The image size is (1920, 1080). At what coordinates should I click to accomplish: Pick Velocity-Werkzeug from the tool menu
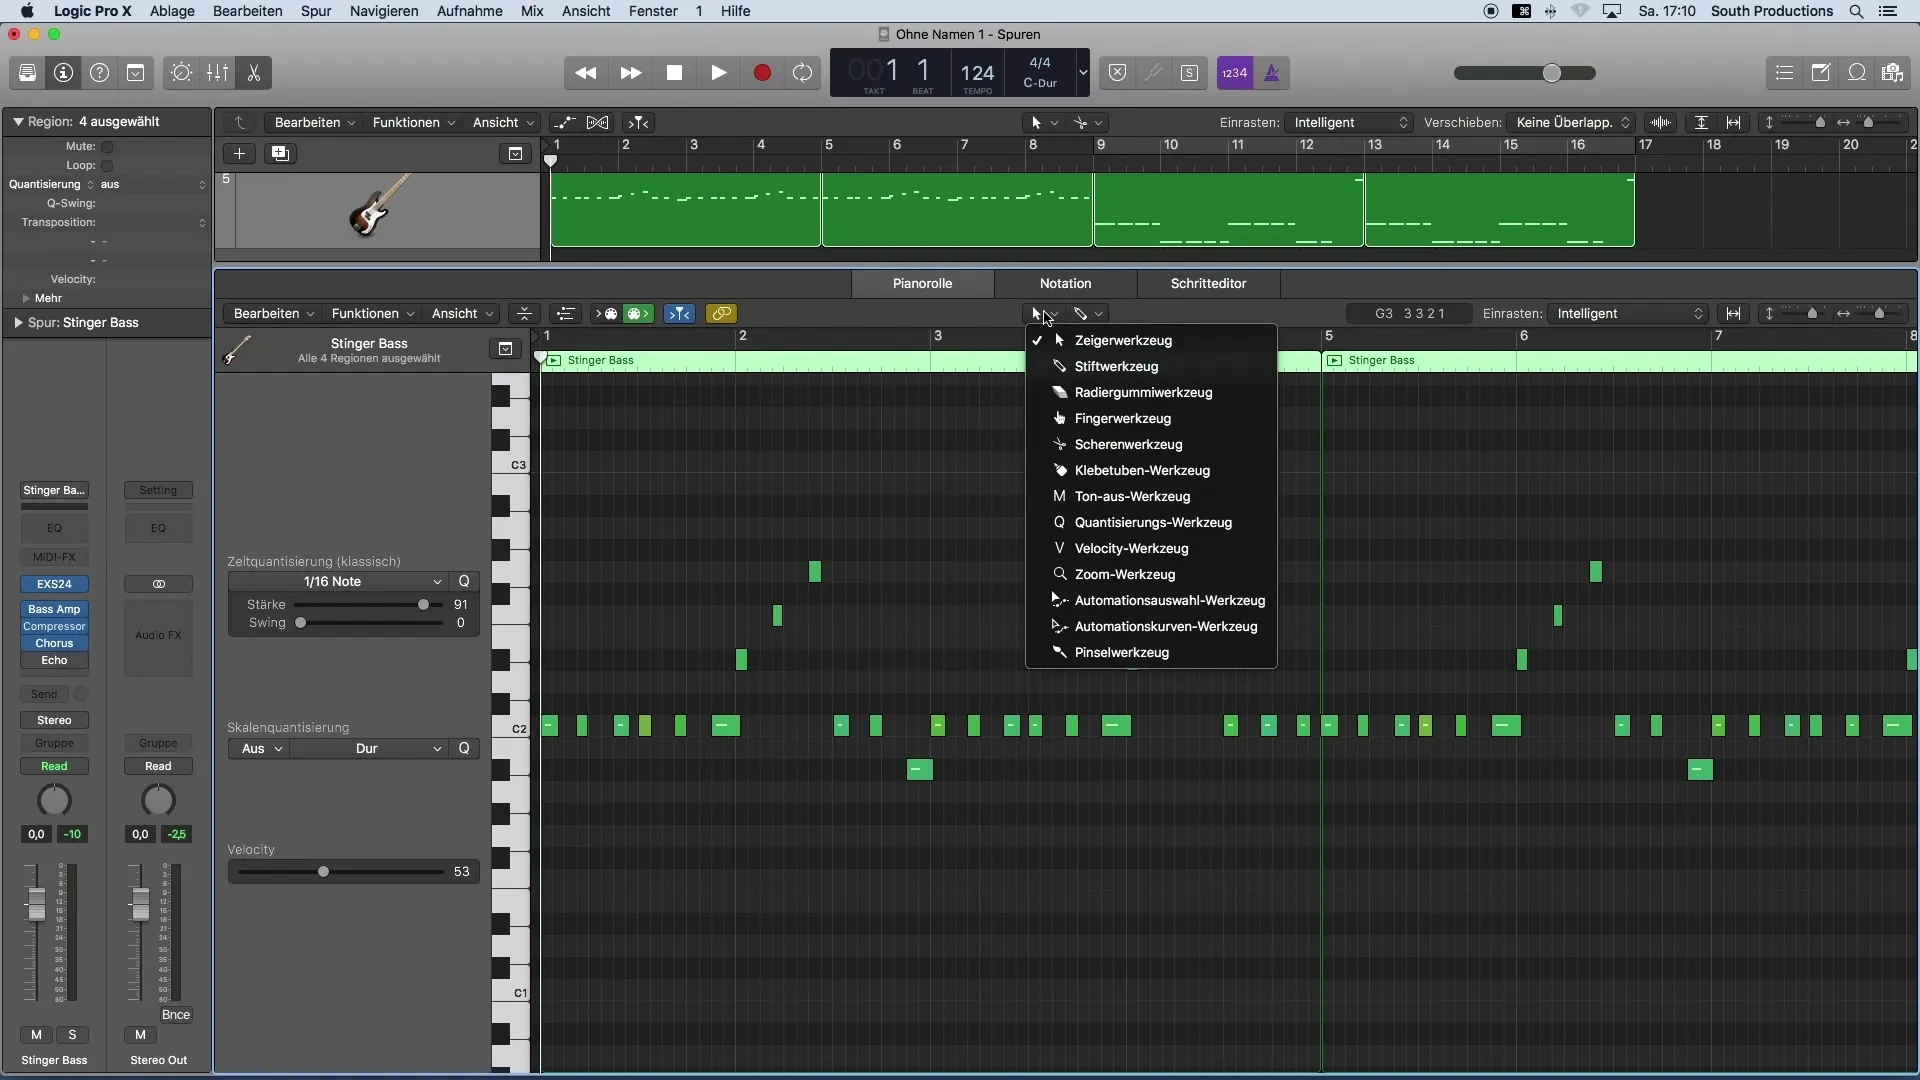pos(1151,548)
